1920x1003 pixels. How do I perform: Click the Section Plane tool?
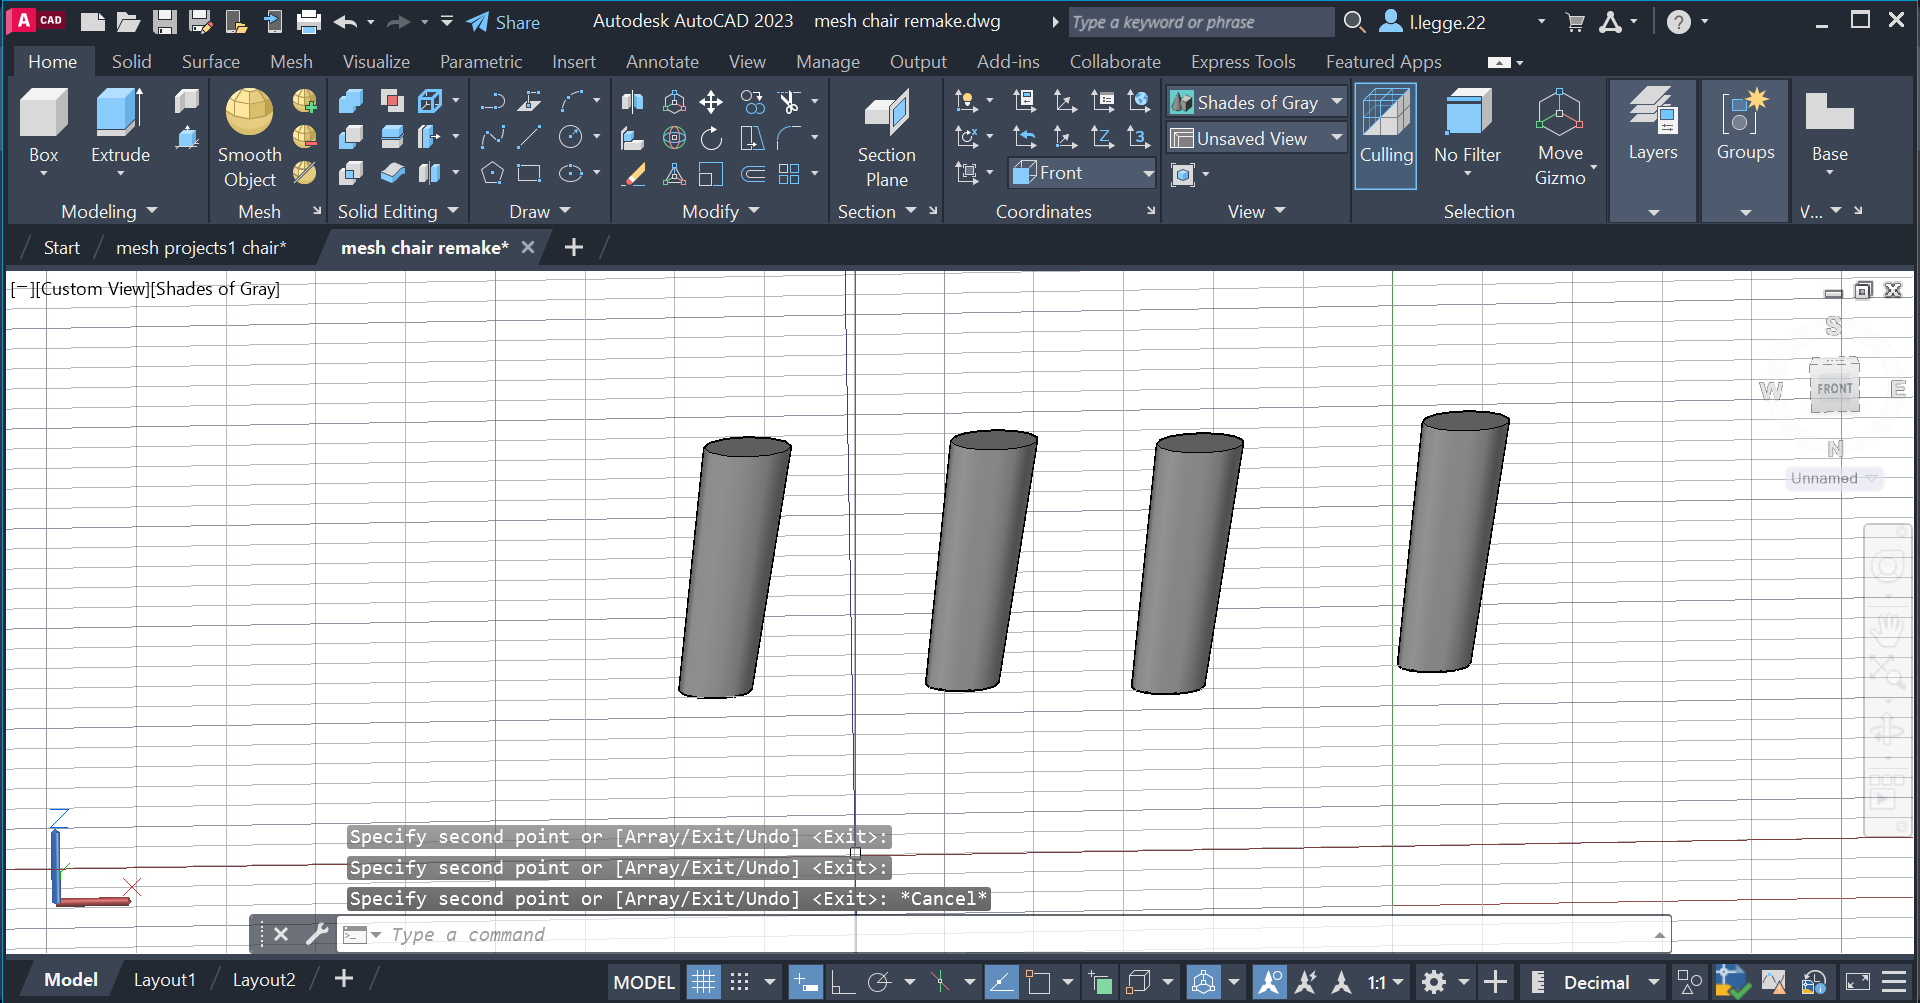(886, 138)
